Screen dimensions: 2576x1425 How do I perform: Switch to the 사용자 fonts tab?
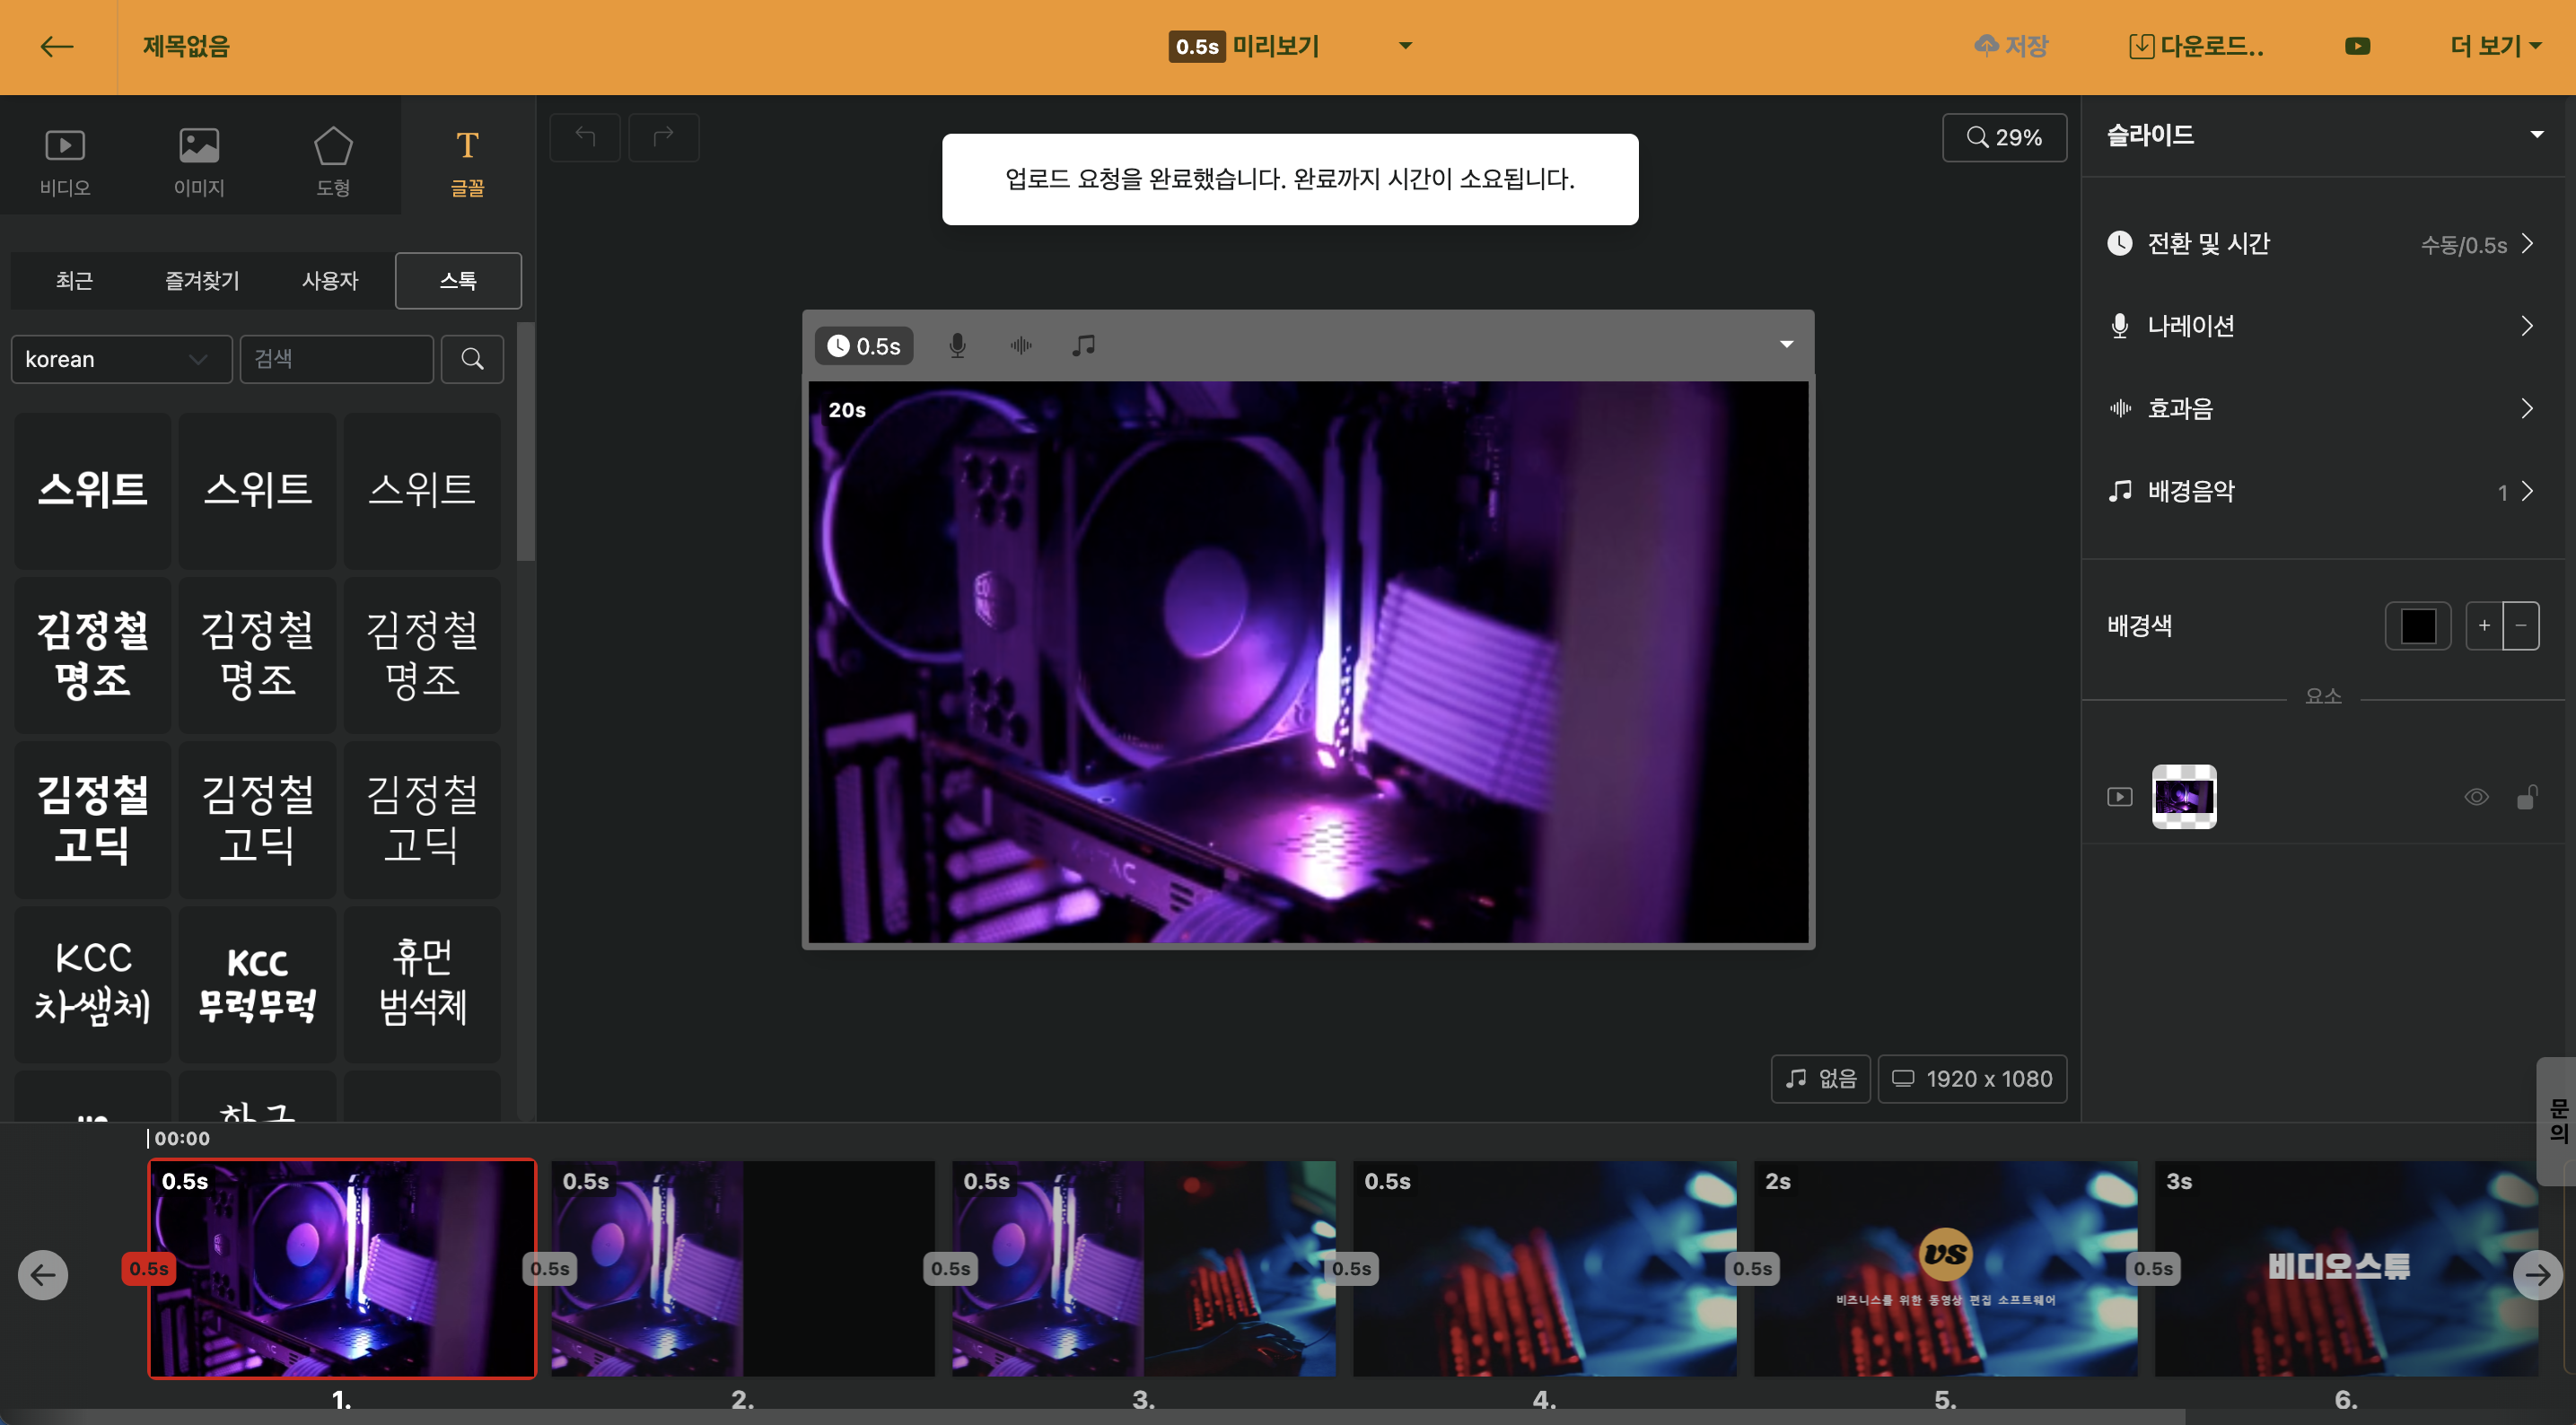[330, 281]
